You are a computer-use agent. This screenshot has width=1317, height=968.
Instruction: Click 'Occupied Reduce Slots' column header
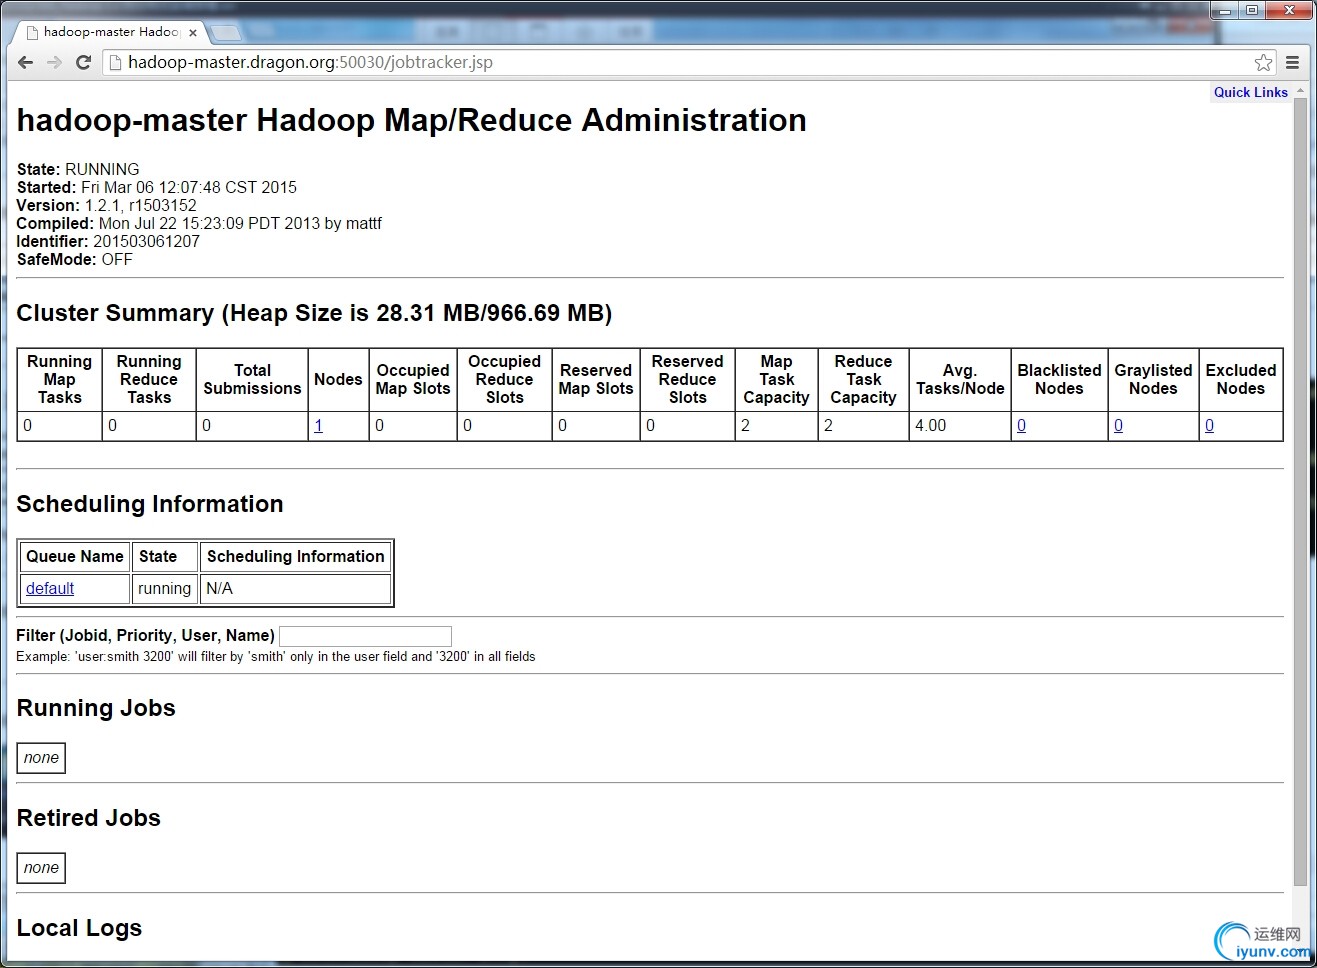click(504, 379)
